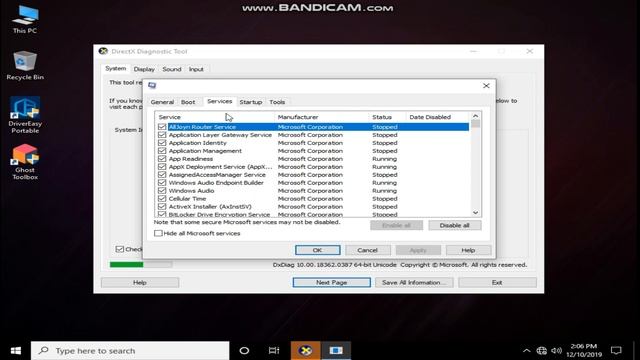Image resolution: width=640 pixels, height=360 pixels.
Task: Sort by Status column header
Action: (387, 117)
